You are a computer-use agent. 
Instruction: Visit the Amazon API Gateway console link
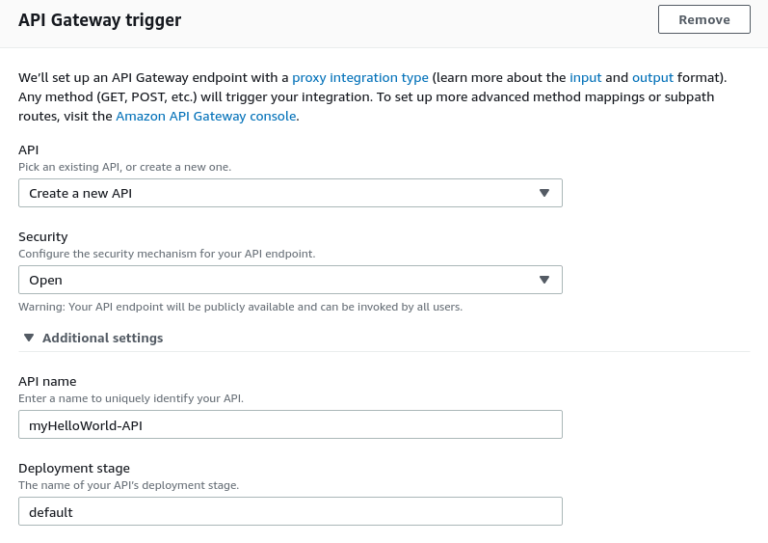coord(206,116)
